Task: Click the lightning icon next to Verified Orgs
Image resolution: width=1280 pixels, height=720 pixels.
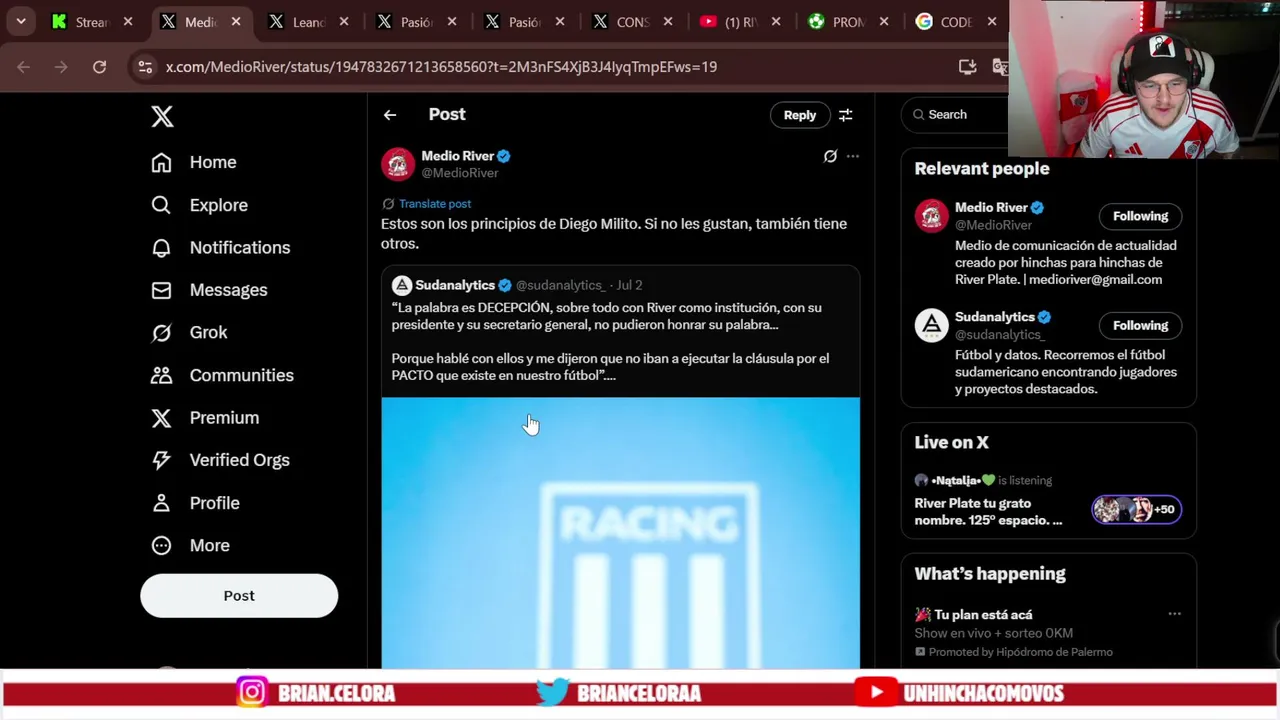Action: (161, 460)
